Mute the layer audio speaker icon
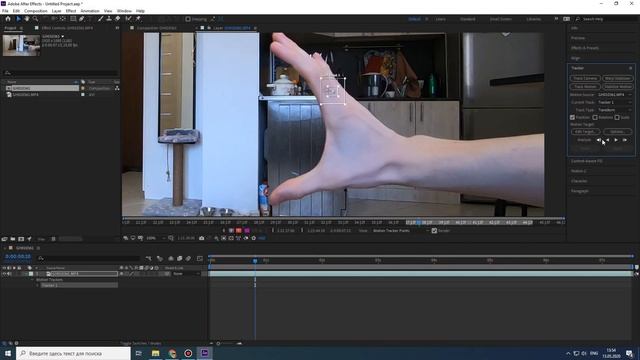640x360 pixels. (9, 274)
